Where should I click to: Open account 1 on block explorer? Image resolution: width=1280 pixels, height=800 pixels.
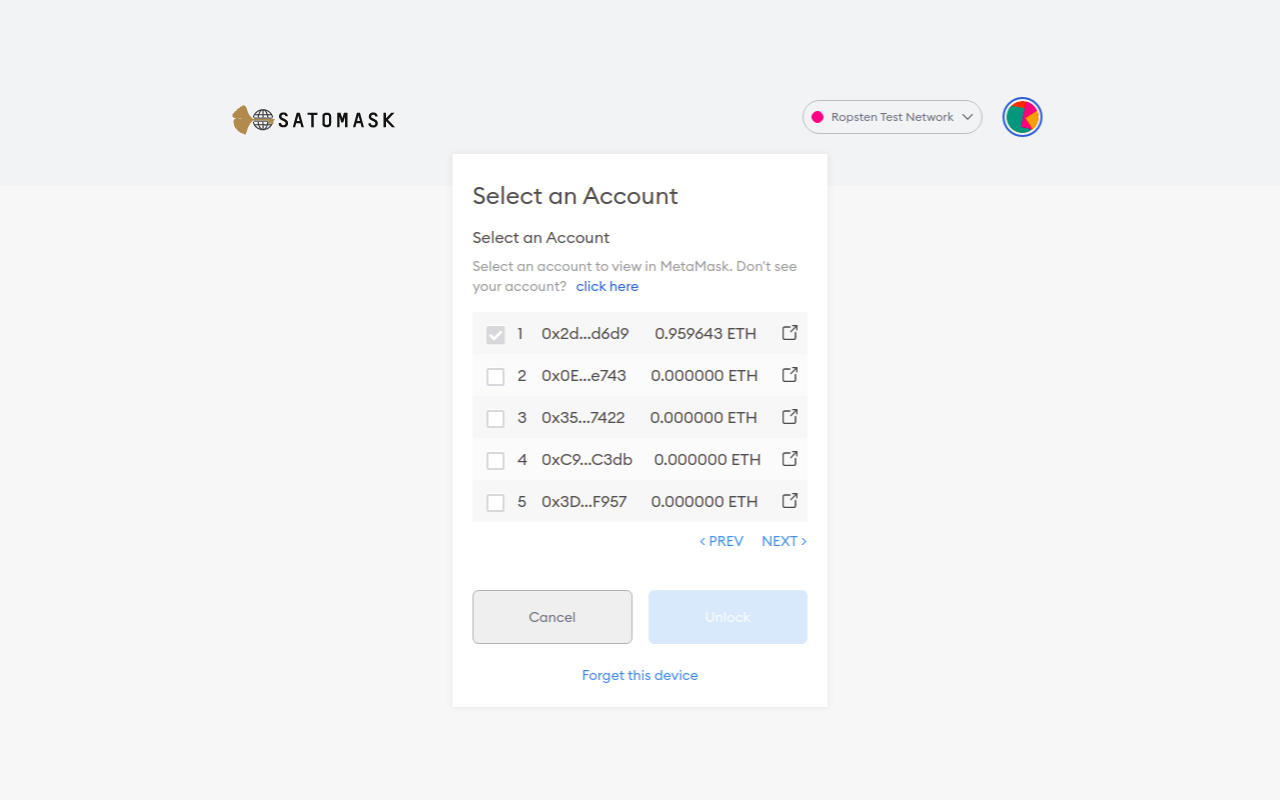point(789,332)
